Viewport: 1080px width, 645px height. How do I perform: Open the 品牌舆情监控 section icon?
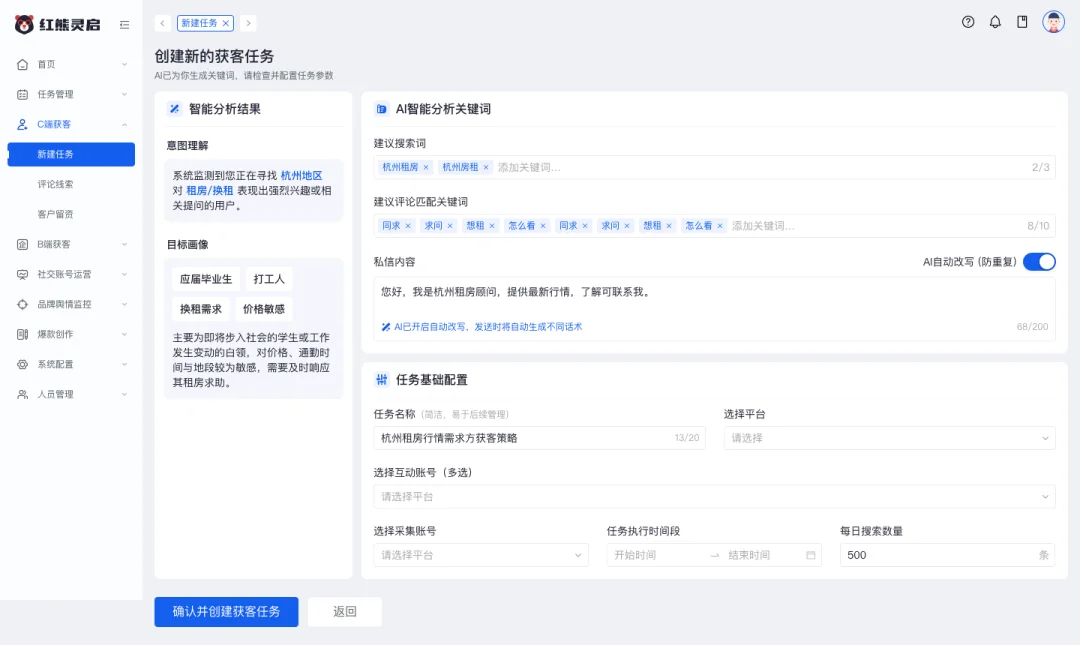point(24,304)
